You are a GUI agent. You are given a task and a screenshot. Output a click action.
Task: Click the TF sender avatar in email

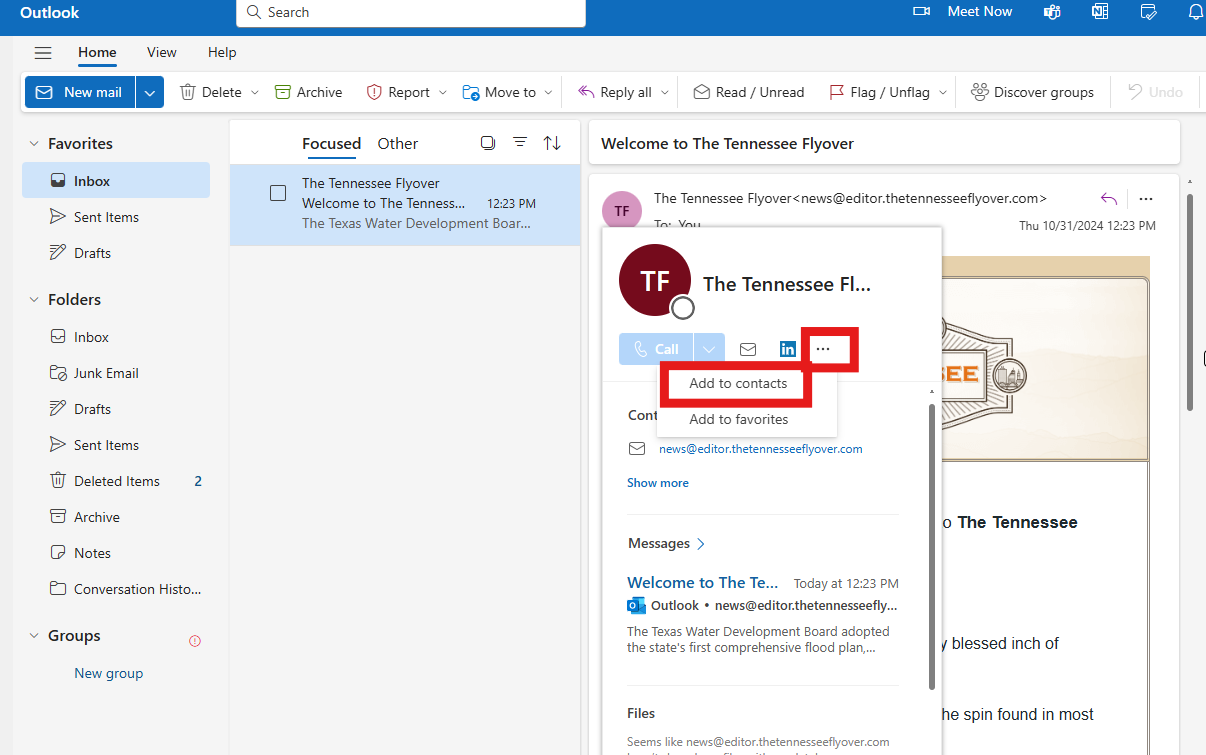[622, 211]
